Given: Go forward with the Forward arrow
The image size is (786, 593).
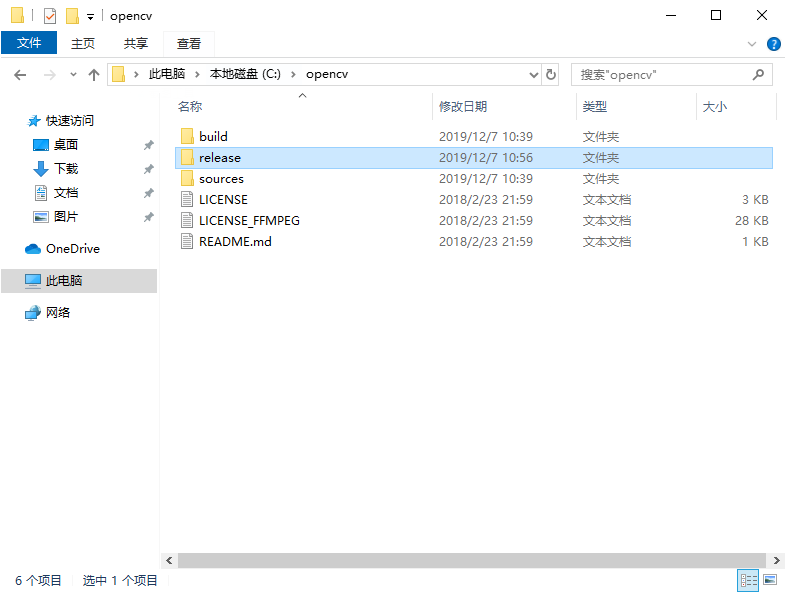Looking at the screenshot, I should (x=50, y=75).
